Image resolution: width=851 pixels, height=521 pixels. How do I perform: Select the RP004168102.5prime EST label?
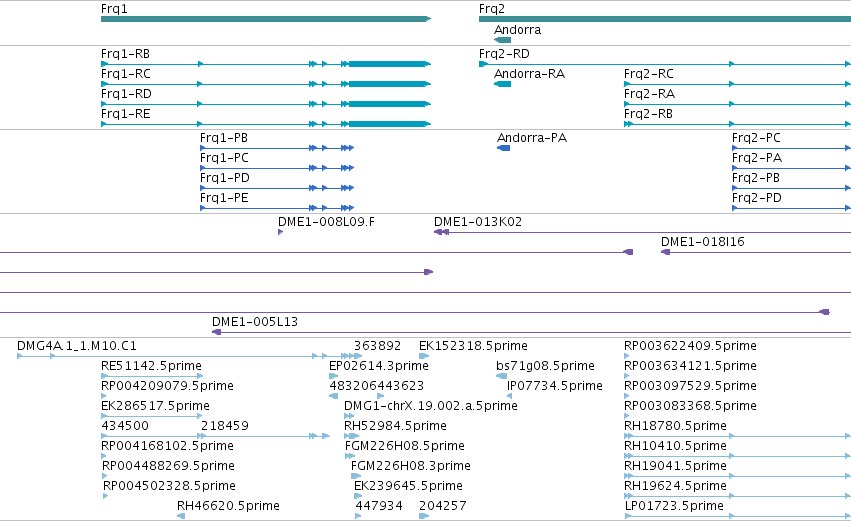tap(167, 446)
